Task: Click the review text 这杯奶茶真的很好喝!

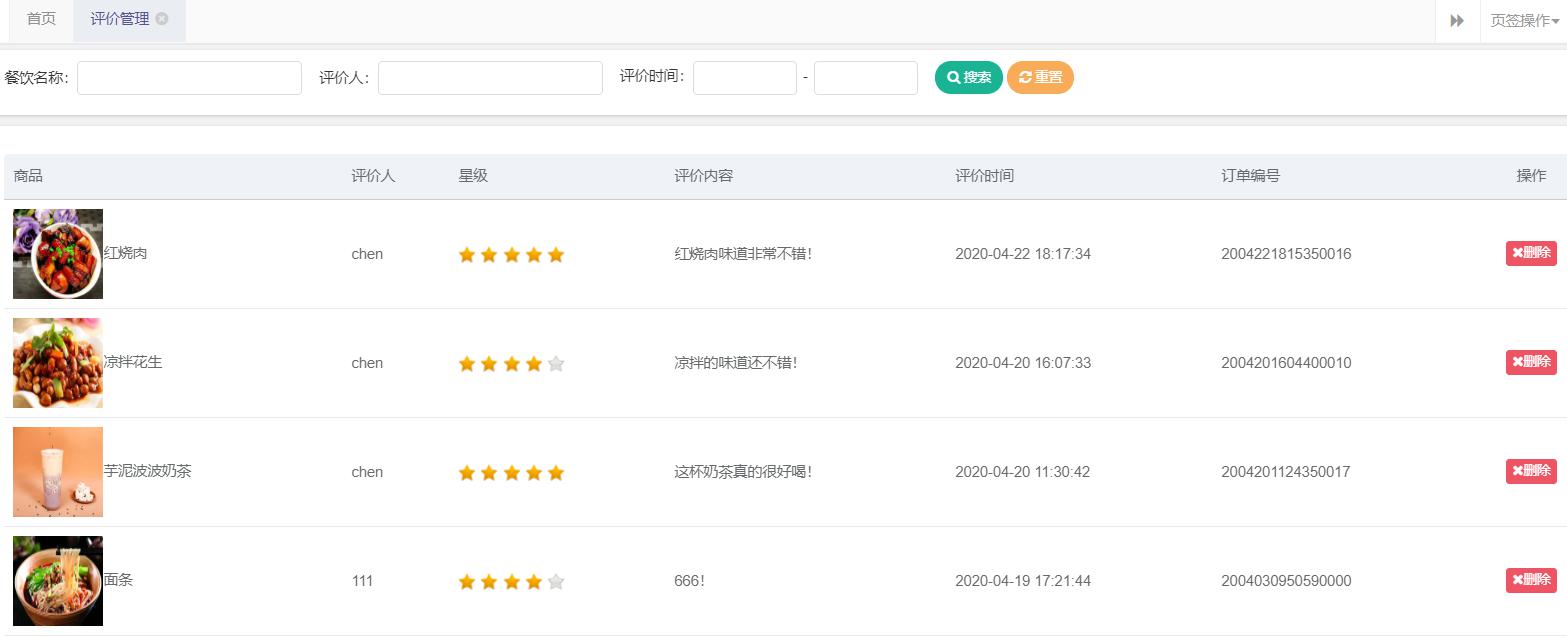Action: [743, 472]
